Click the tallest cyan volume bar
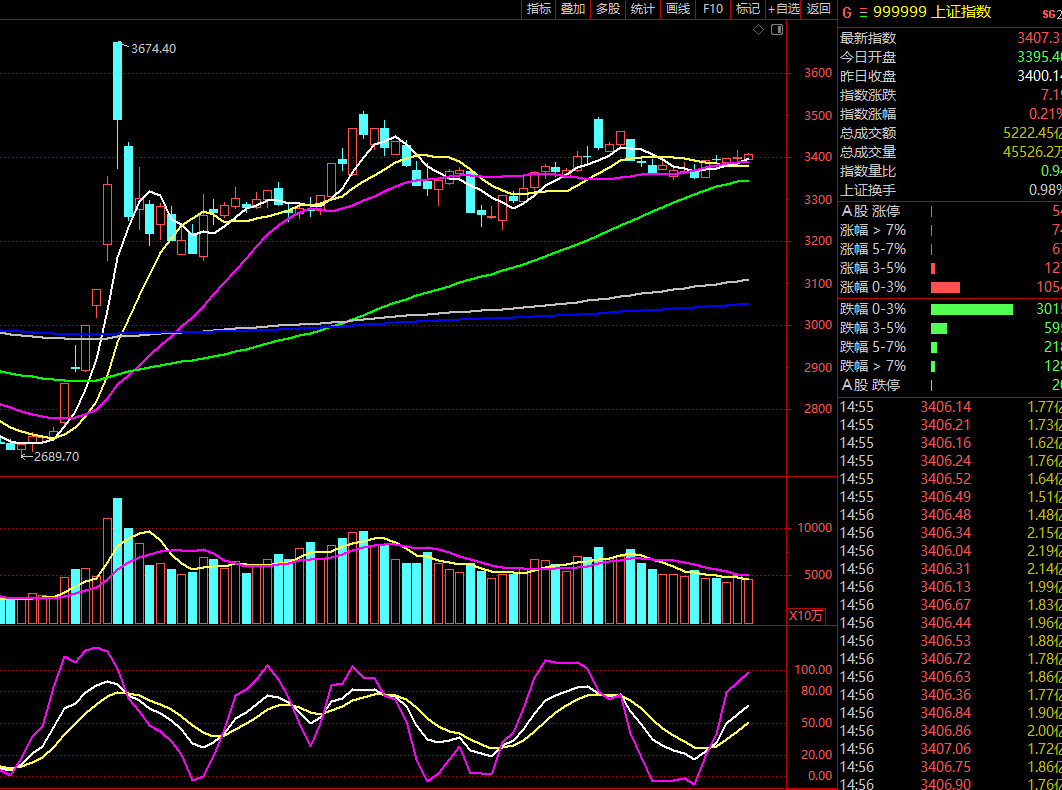This screenshot has width=1062, height=790. point(117,560)
